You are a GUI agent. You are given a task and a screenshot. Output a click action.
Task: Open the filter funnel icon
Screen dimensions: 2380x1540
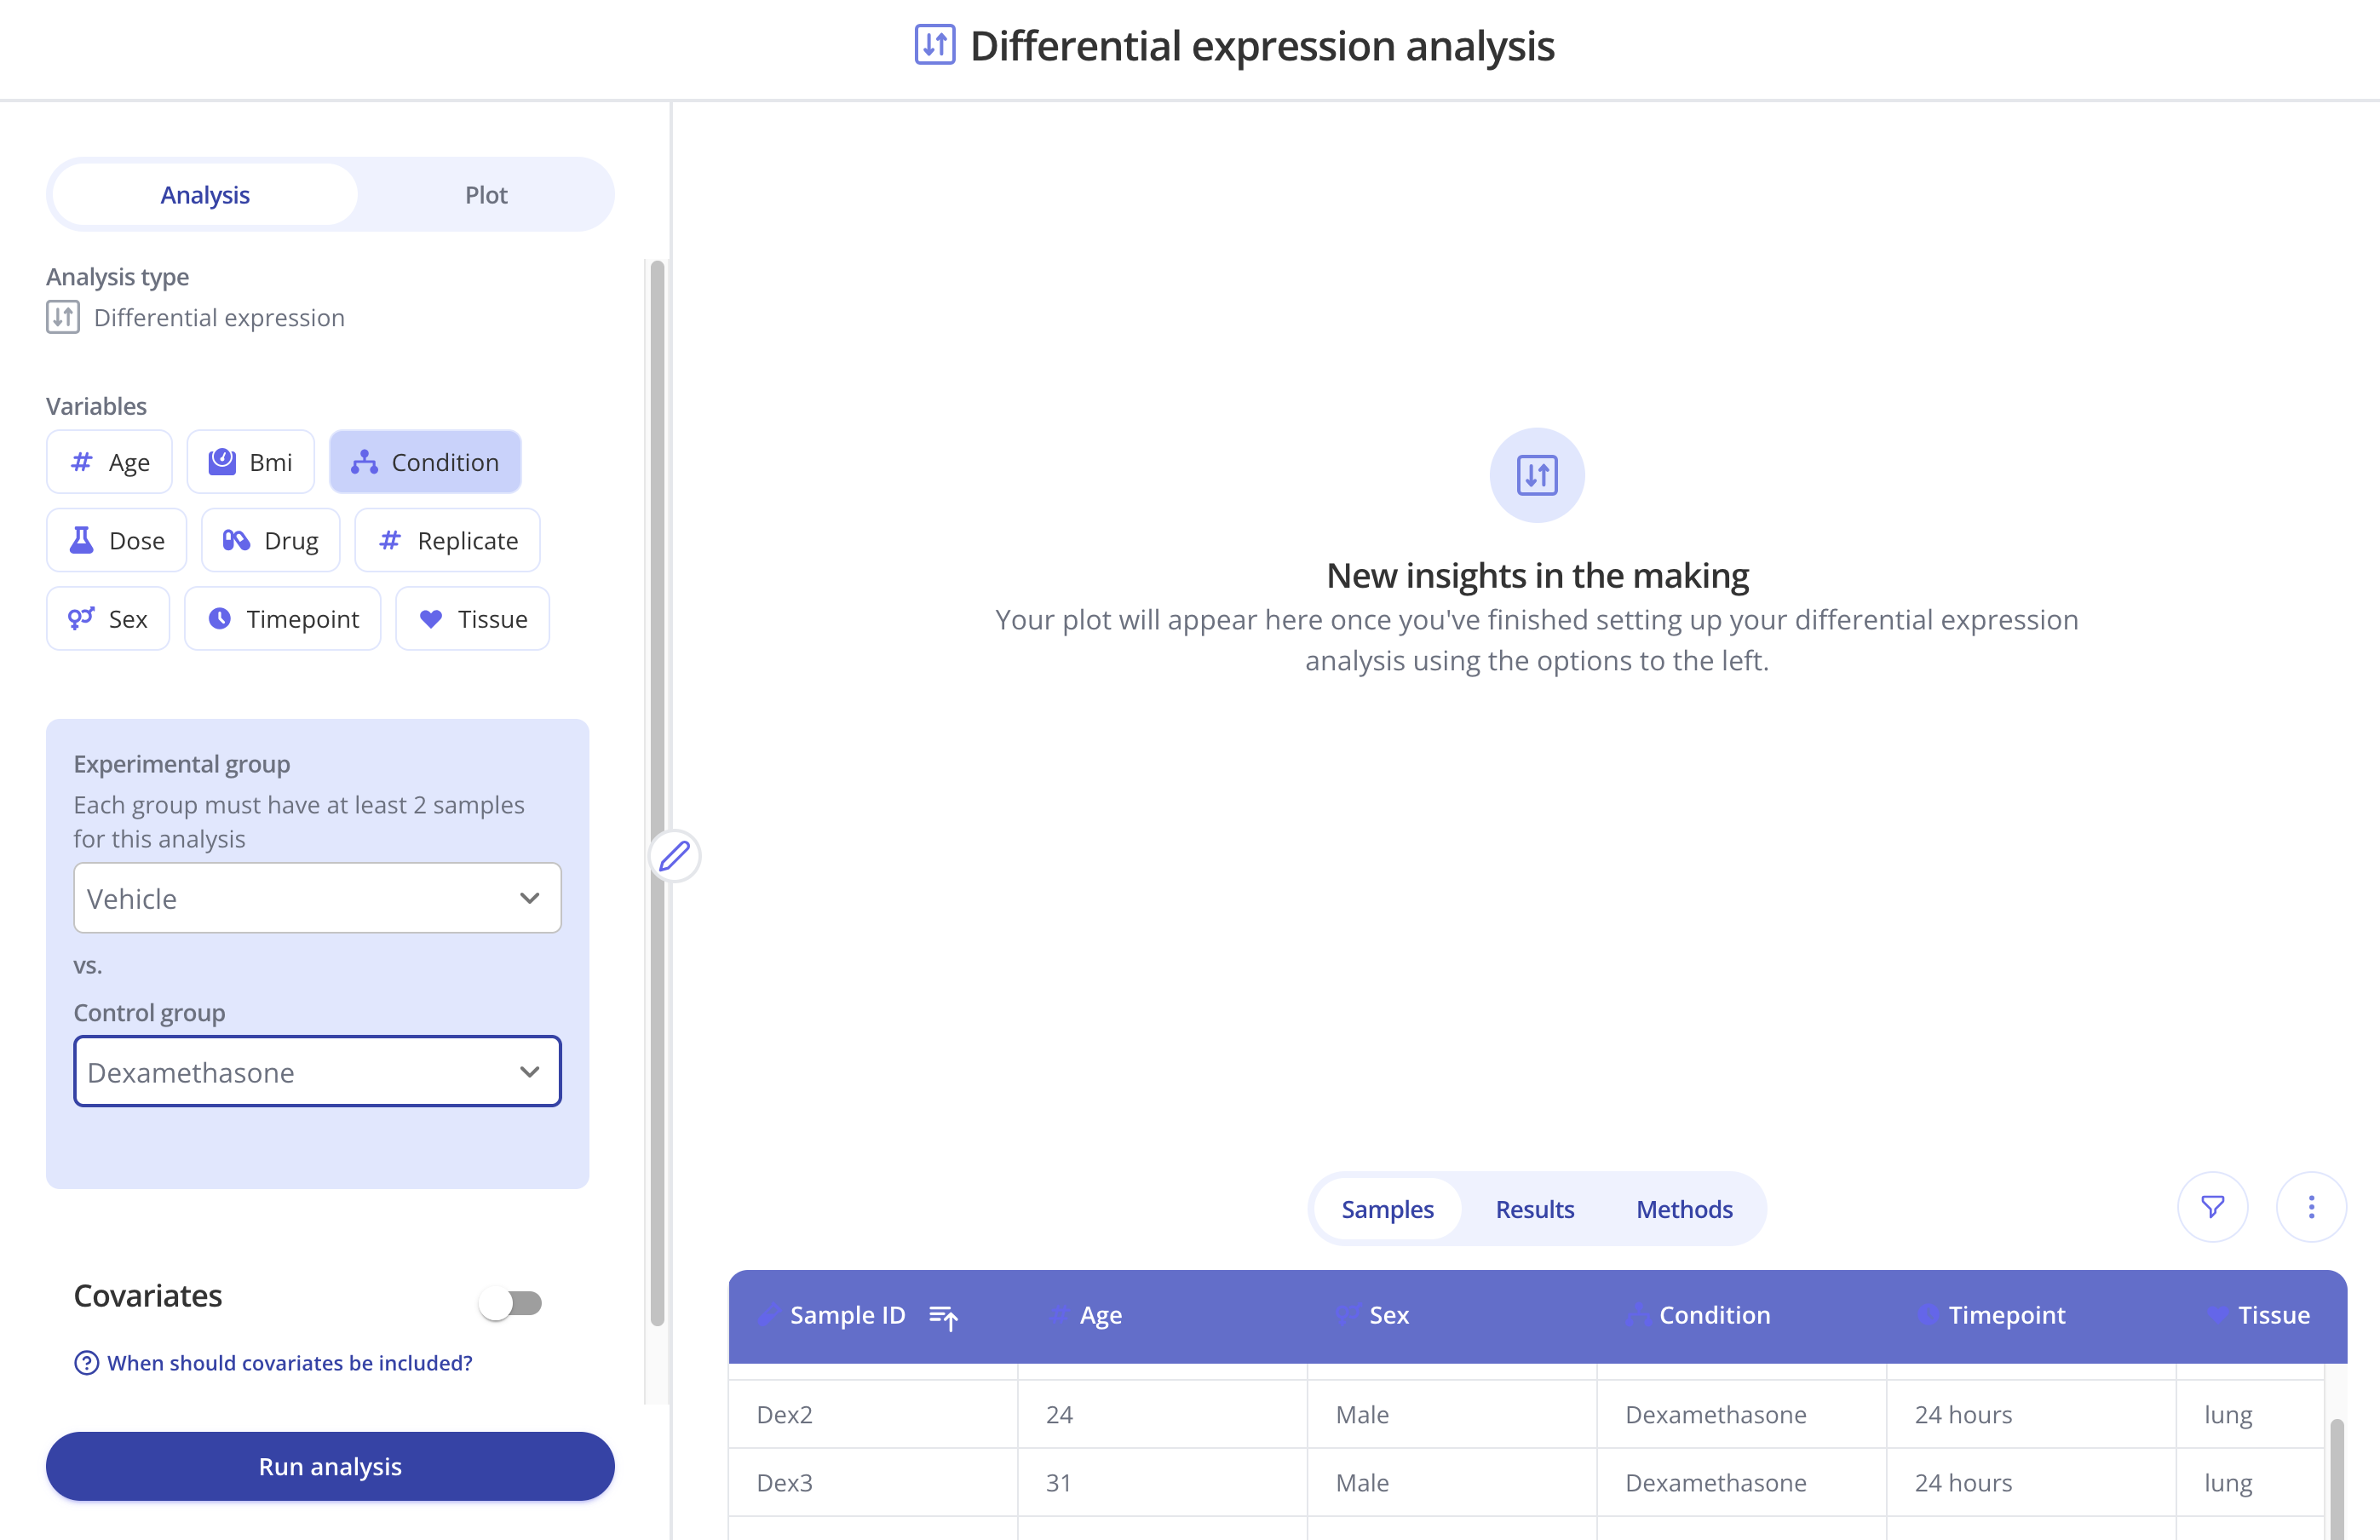2212,1207
